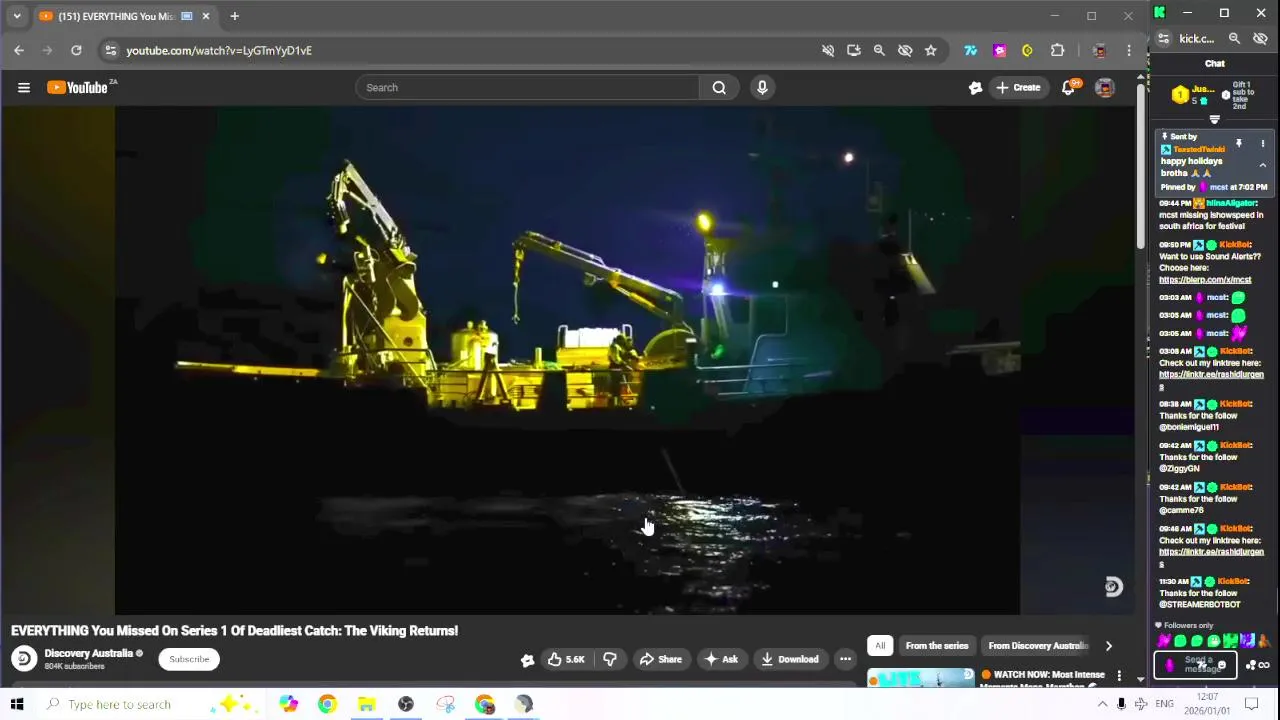
Task: Open Chrome profile avatar in toolbar
Action: [x=1099, y=50]
